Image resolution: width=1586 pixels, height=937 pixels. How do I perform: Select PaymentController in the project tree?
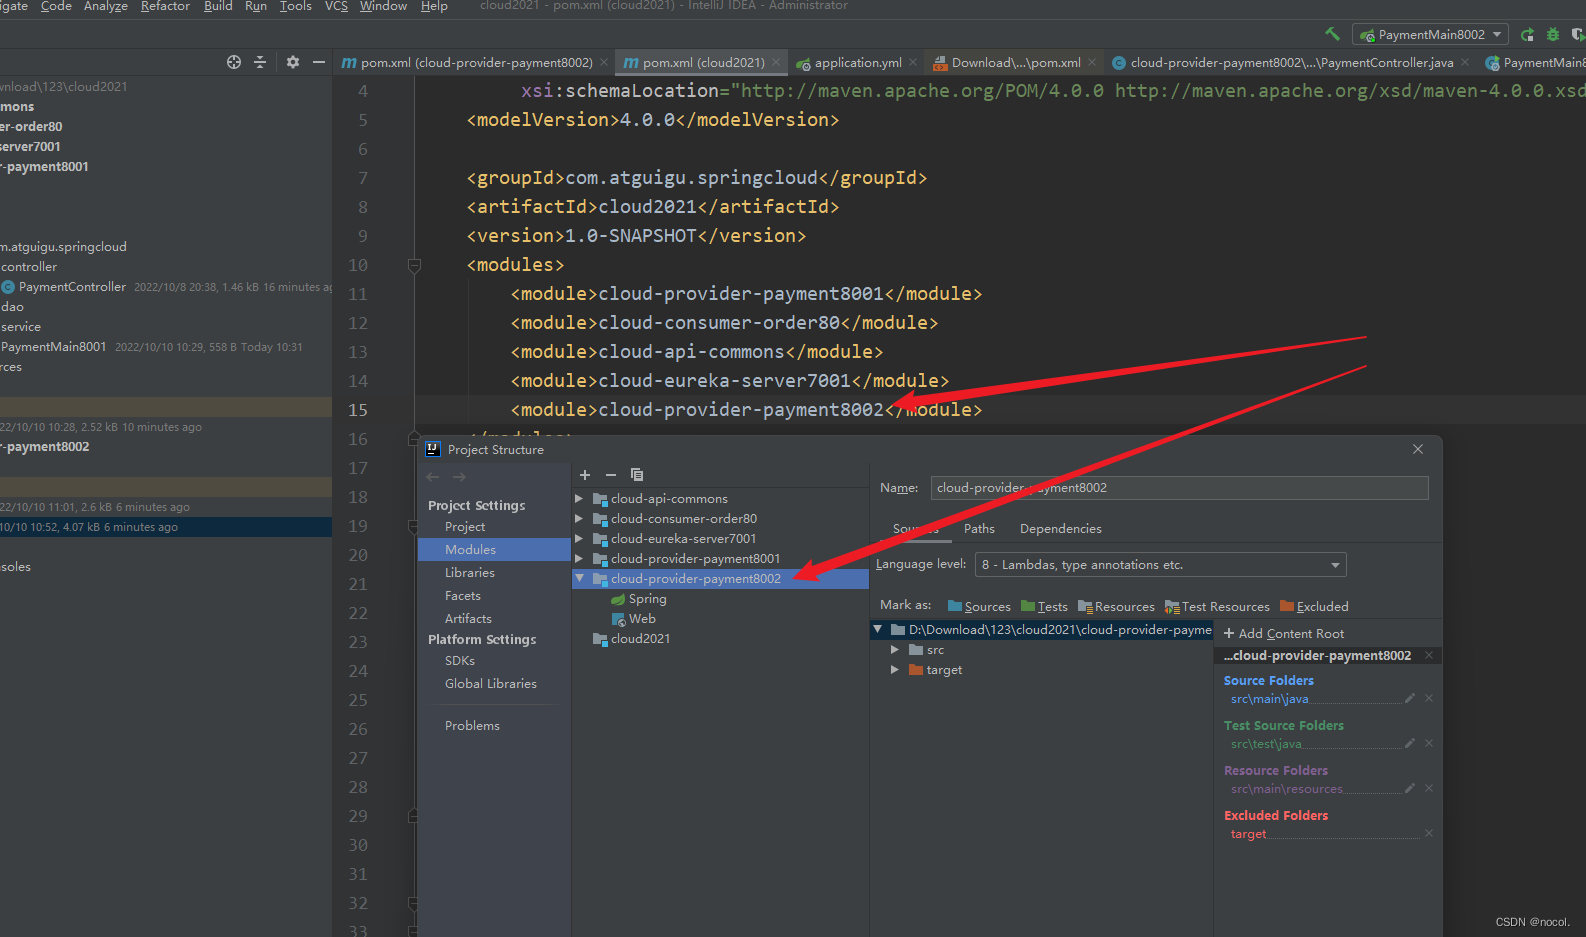coord(72,287)
